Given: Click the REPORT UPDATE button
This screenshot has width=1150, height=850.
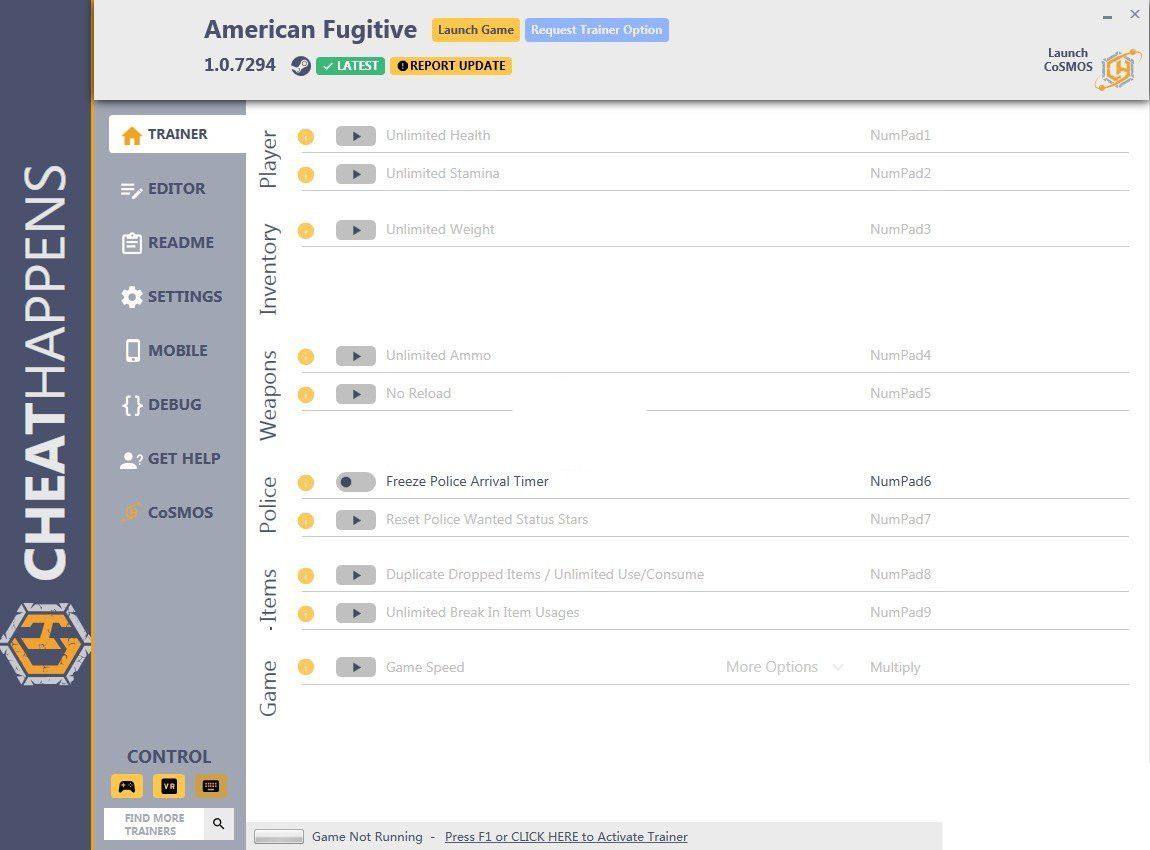Looking at the screenshot, I should point(451,66).
